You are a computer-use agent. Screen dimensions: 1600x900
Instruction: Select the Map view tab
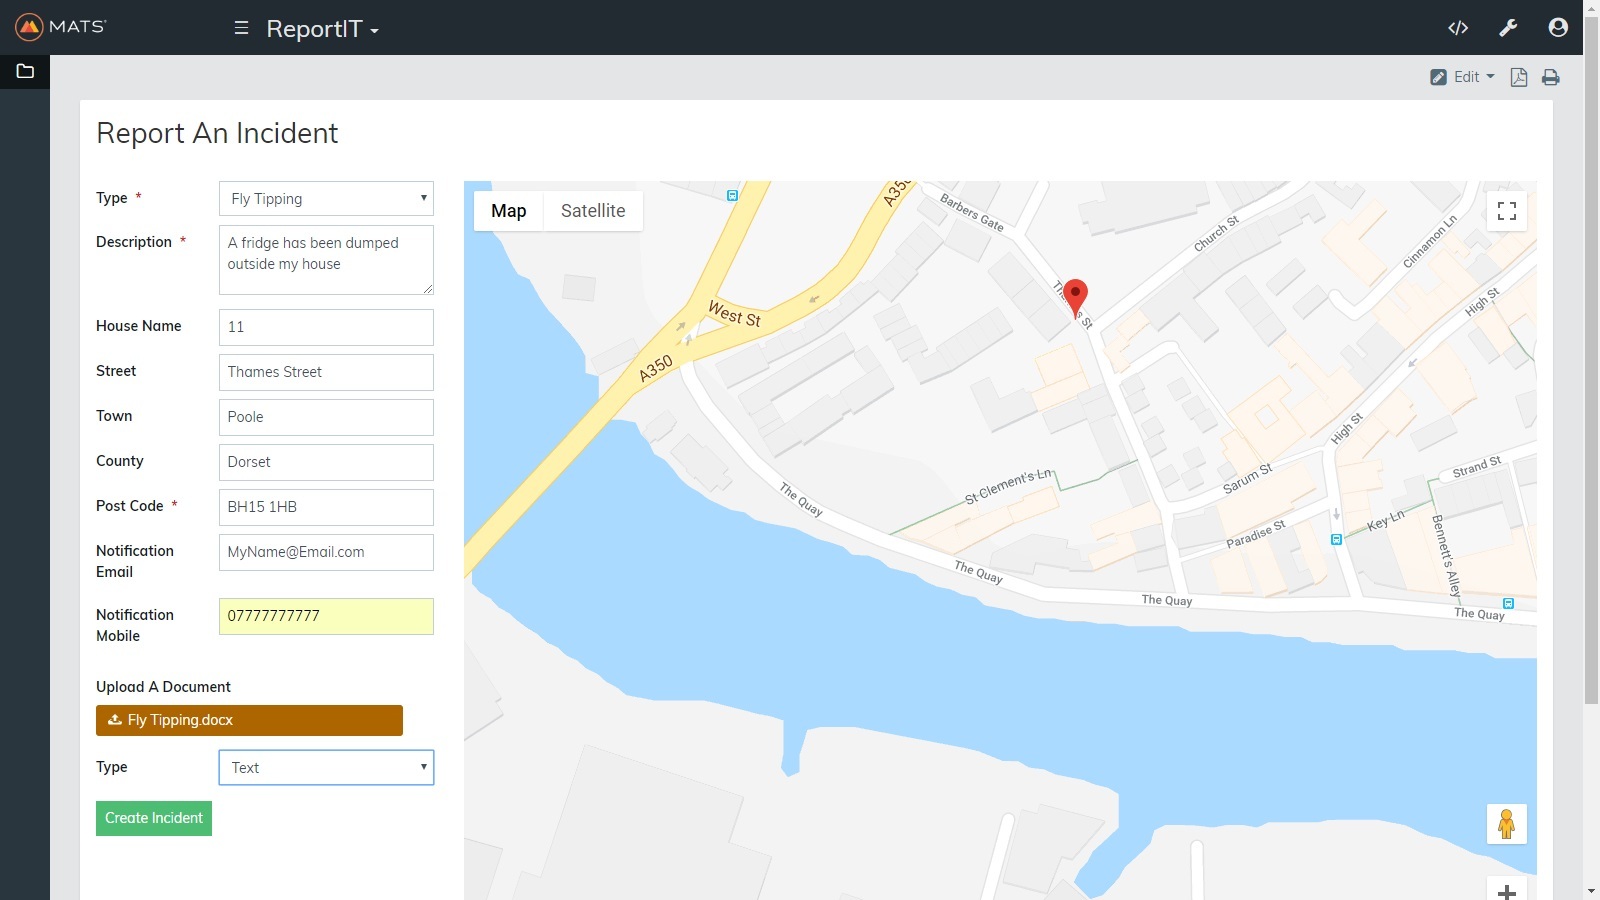click(508, 211)
